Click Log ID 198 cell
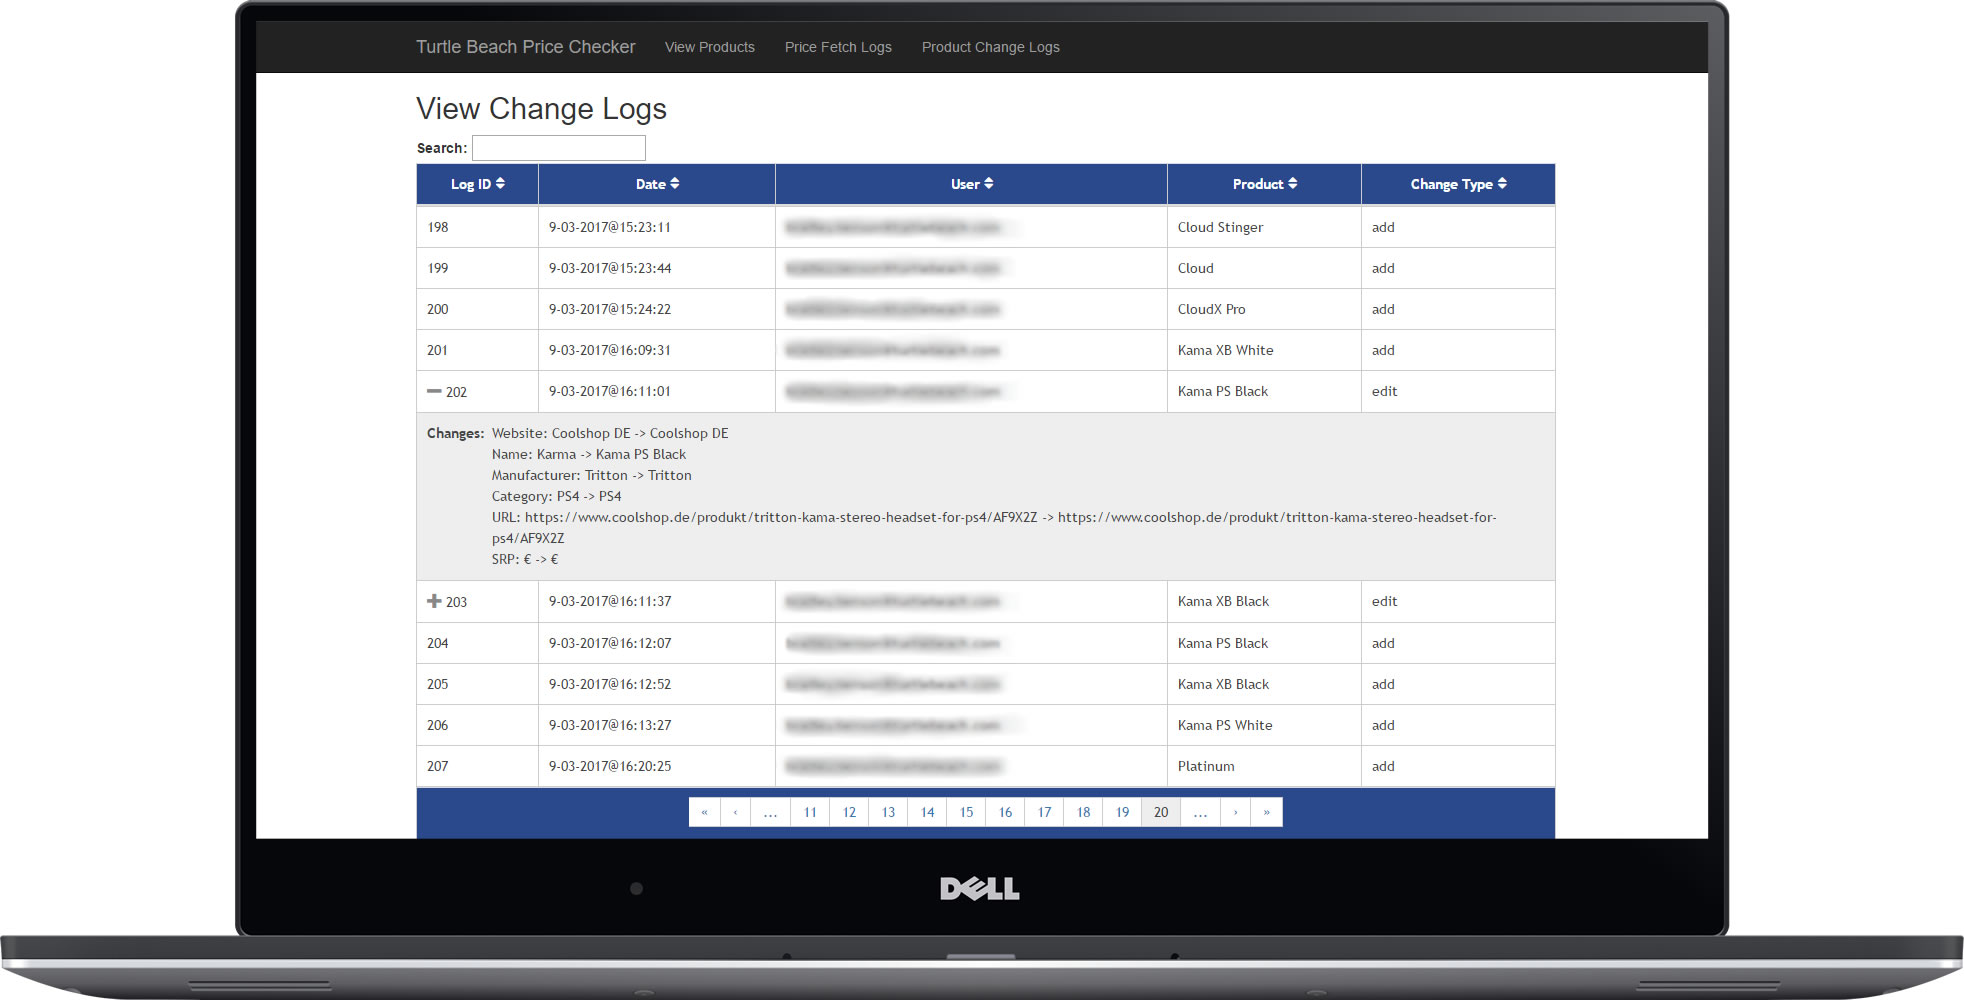Screen dimensions: 1964x1000 coord(477,227)
